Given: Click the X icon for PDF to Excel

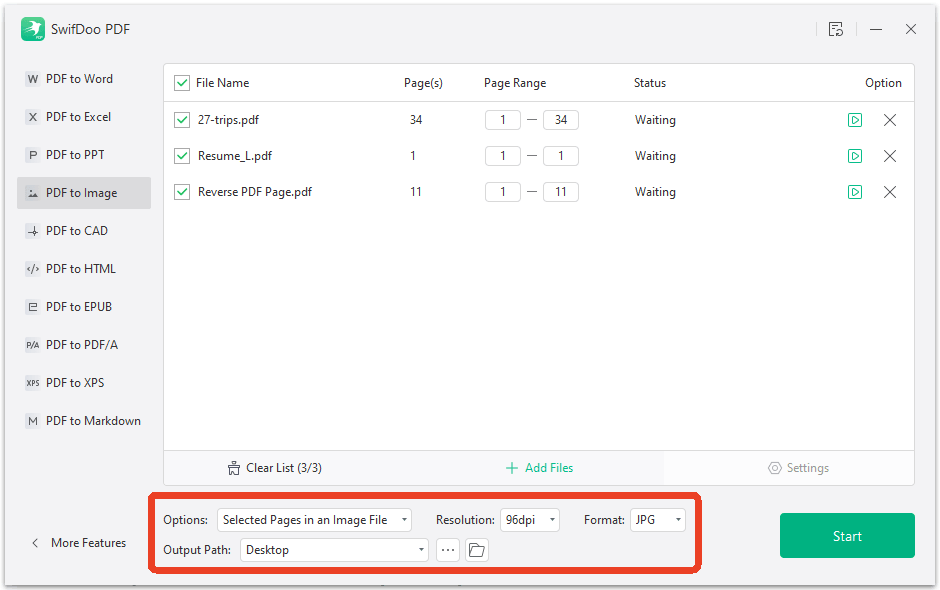Looking at the screenshot, I should 33,117.
